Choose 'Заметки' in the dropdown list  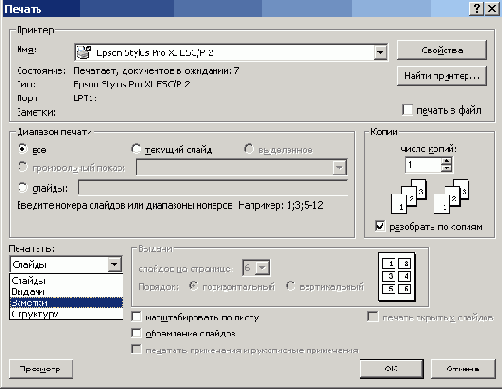click(66, 303)
